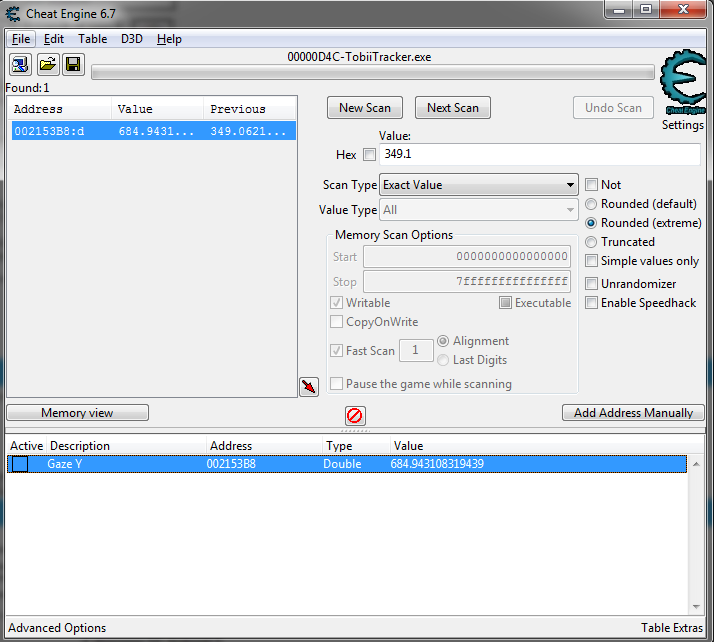Image resolution: width=714 pixels, height=642 pixels.
Task: Toggle the Unrandomizer checkbox
Action: (591, 284)
